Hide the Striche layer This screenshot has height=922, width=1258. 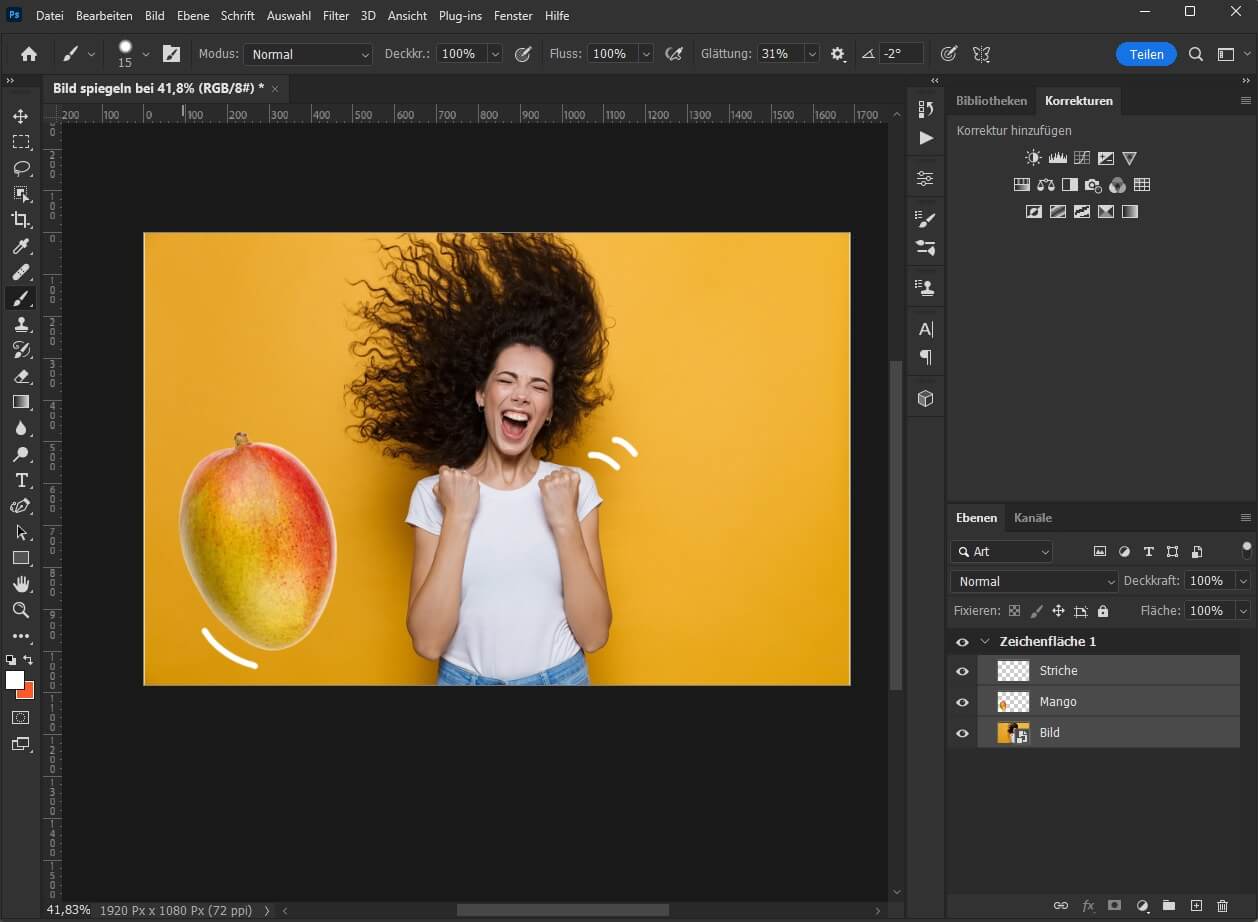coord(961,671)
